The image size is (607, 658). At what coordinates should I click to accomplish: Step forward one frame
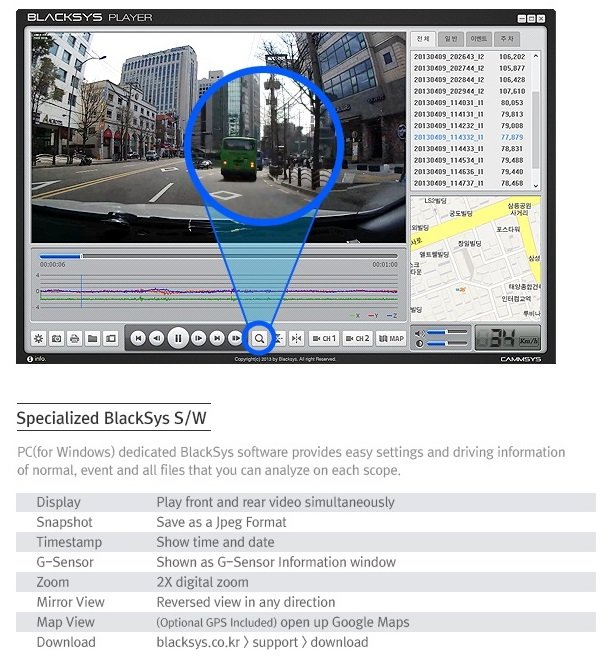pyautogui.click(x=199, y=338)
